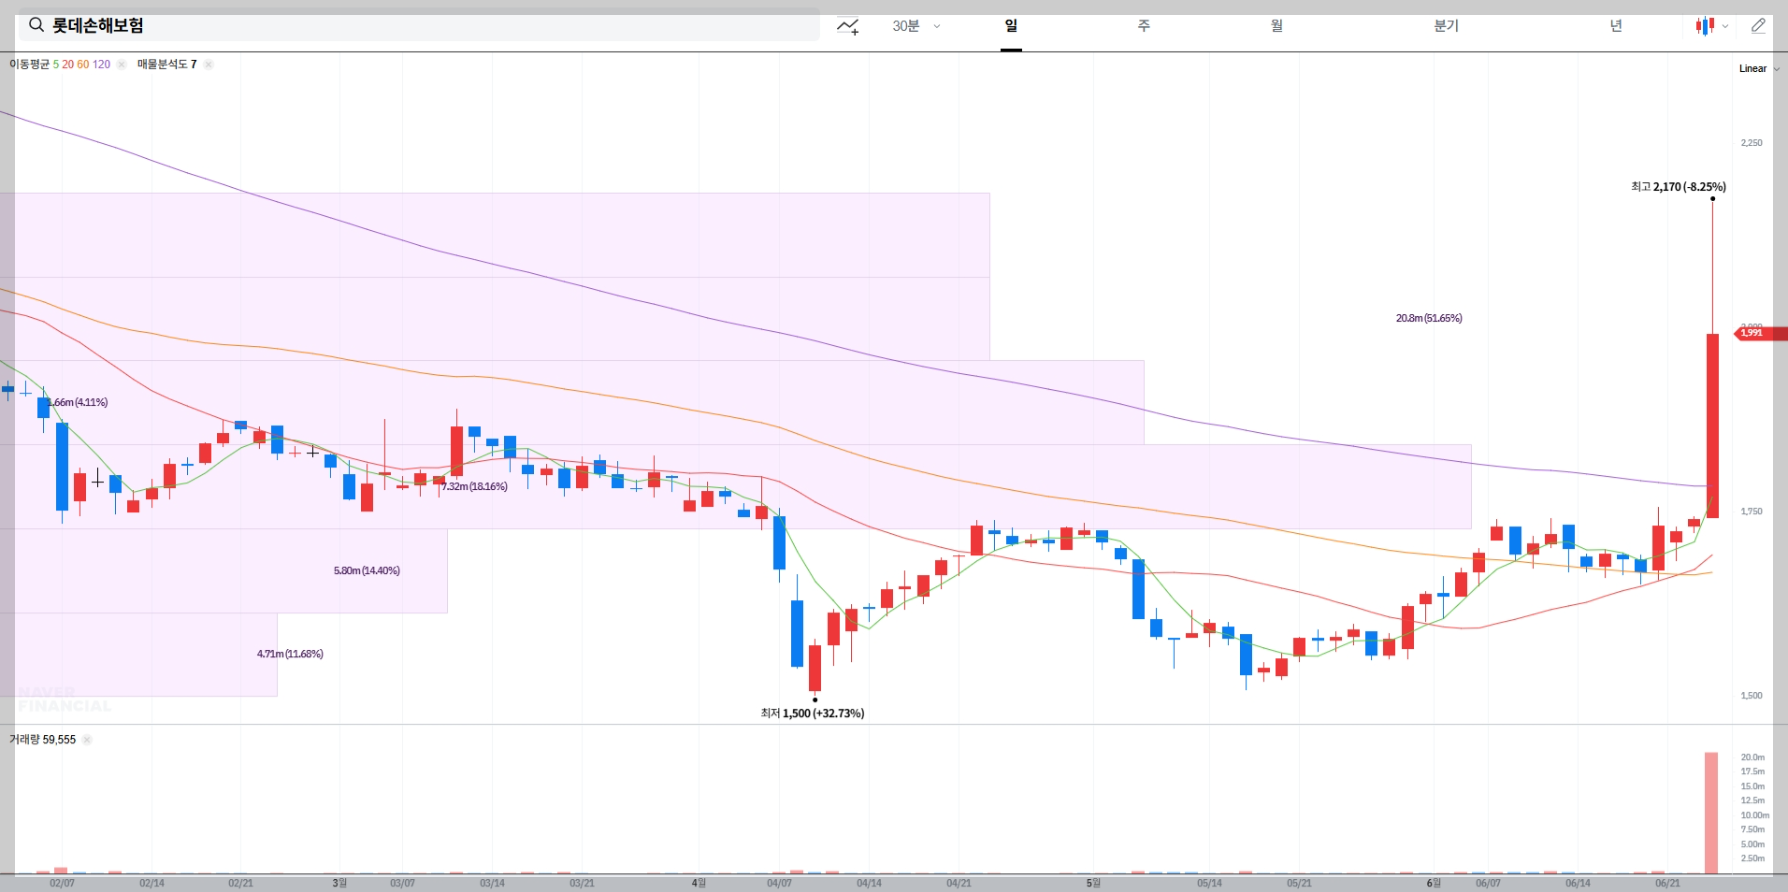Click the tall red candle at 06/21

pos(1712,425)
